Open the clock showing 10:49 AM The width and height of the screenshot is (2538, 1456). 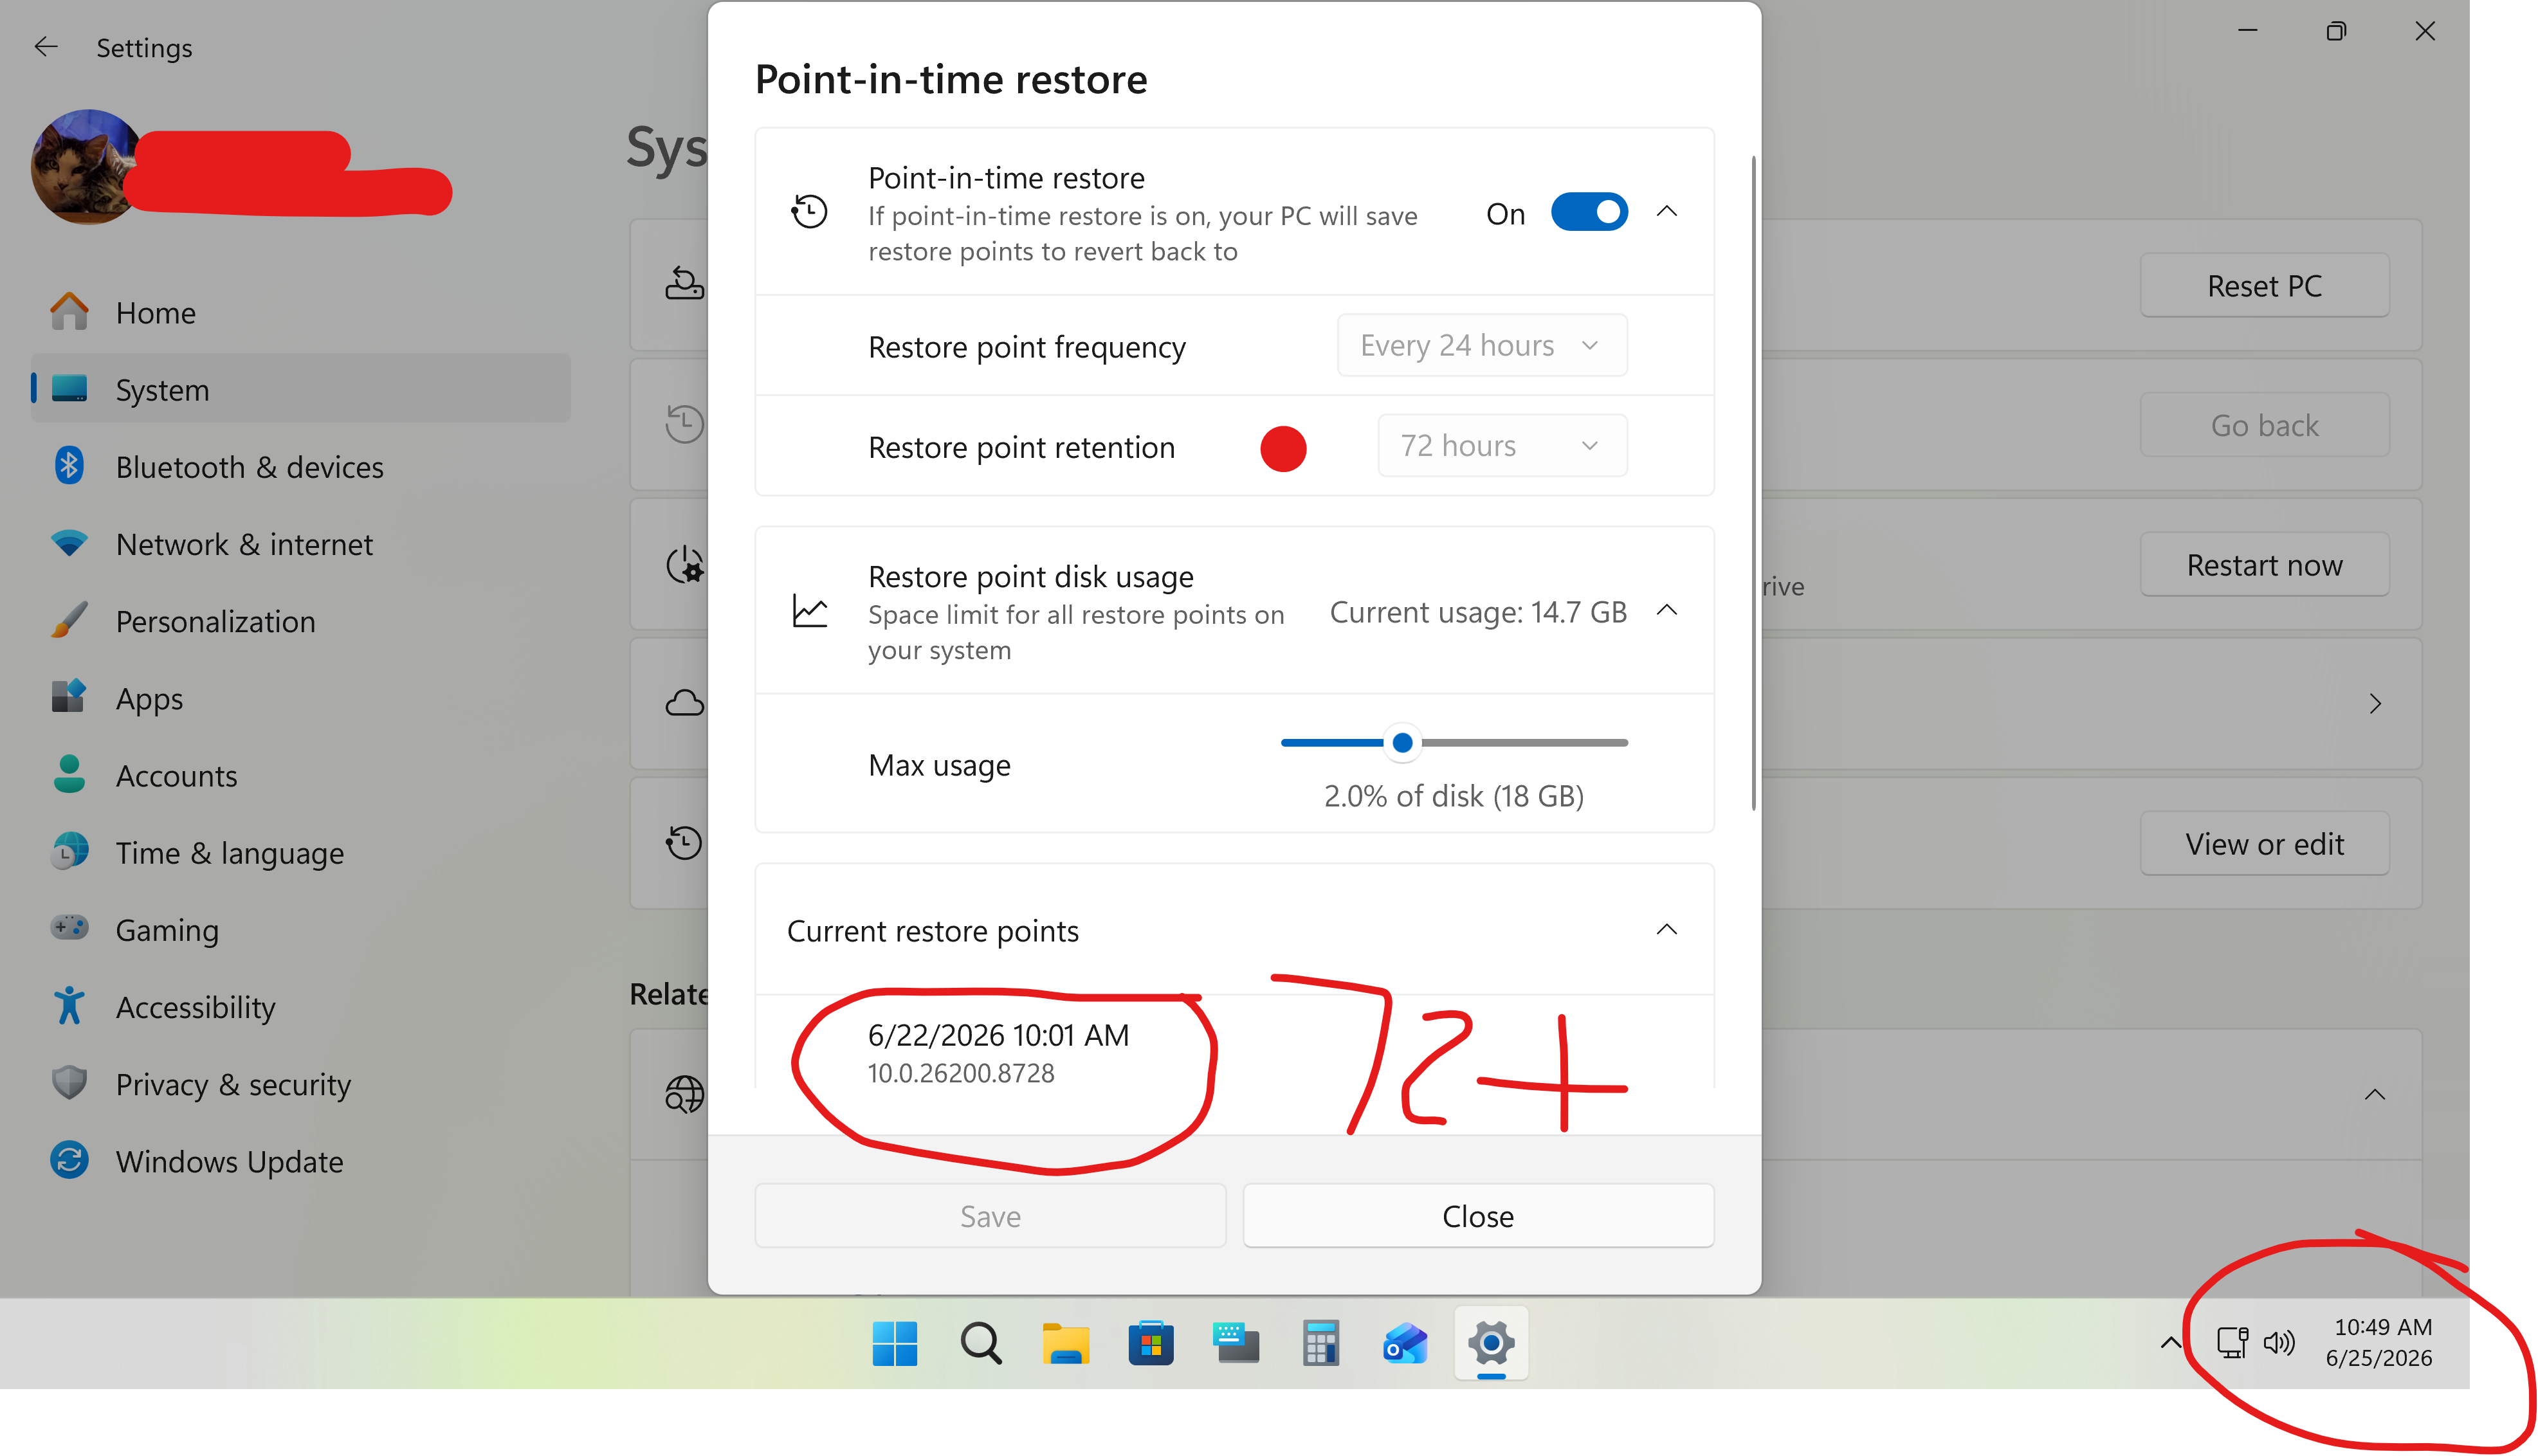(2380, 1342)
